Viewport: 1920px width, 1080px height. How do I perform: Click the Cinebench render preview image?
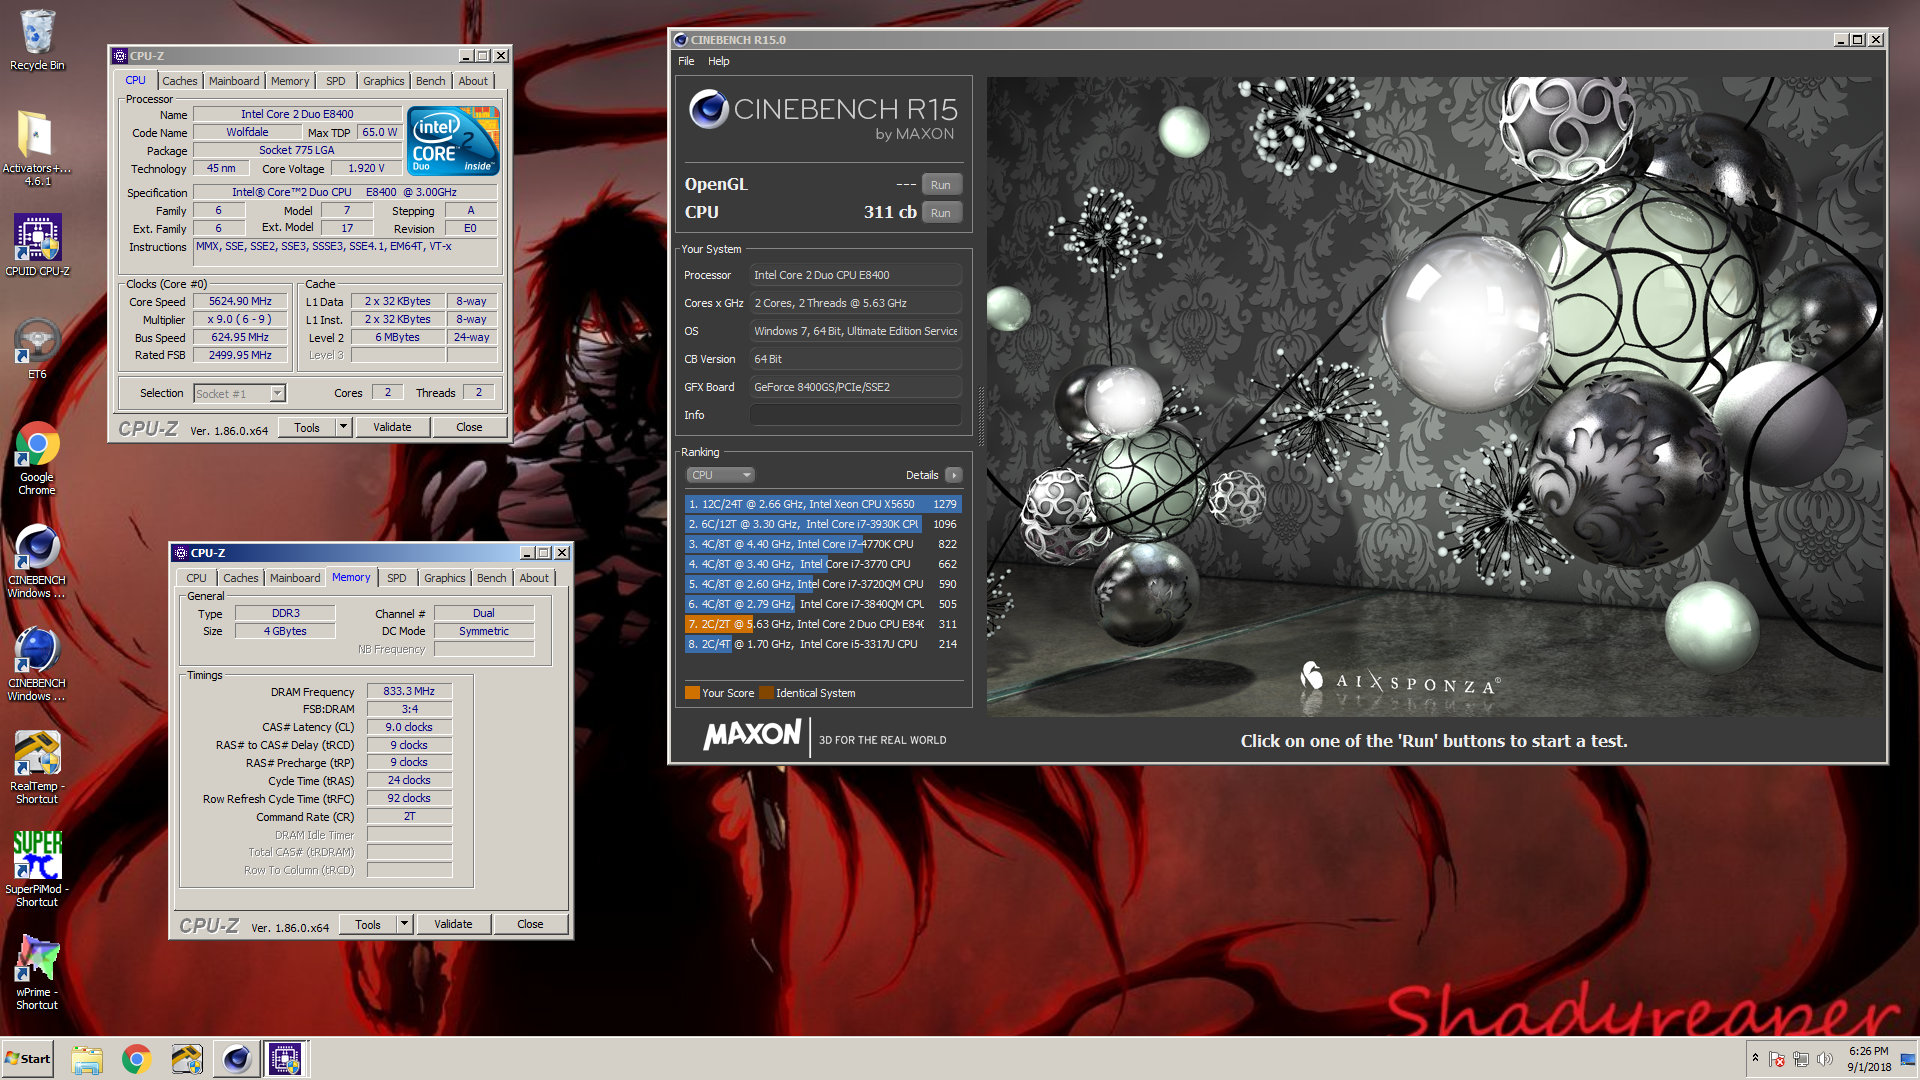point(1435,396)
